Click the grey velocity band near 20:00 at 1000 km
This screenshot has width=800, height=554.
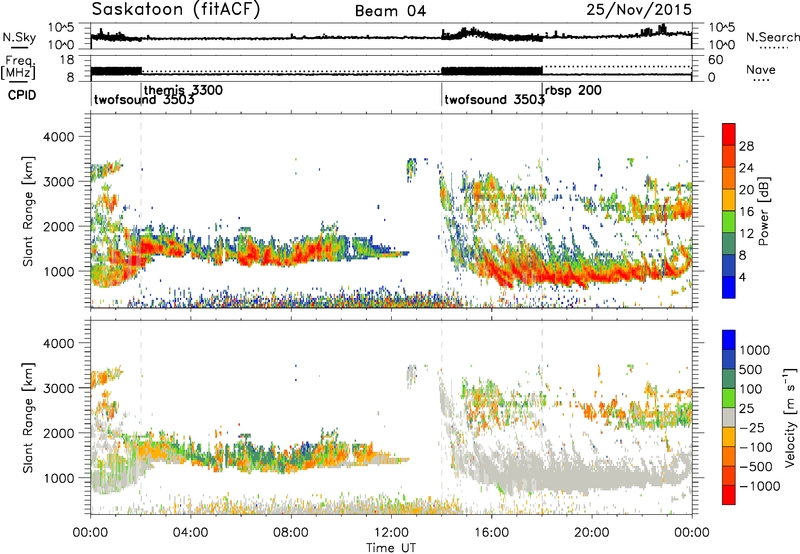pos(592,480)
